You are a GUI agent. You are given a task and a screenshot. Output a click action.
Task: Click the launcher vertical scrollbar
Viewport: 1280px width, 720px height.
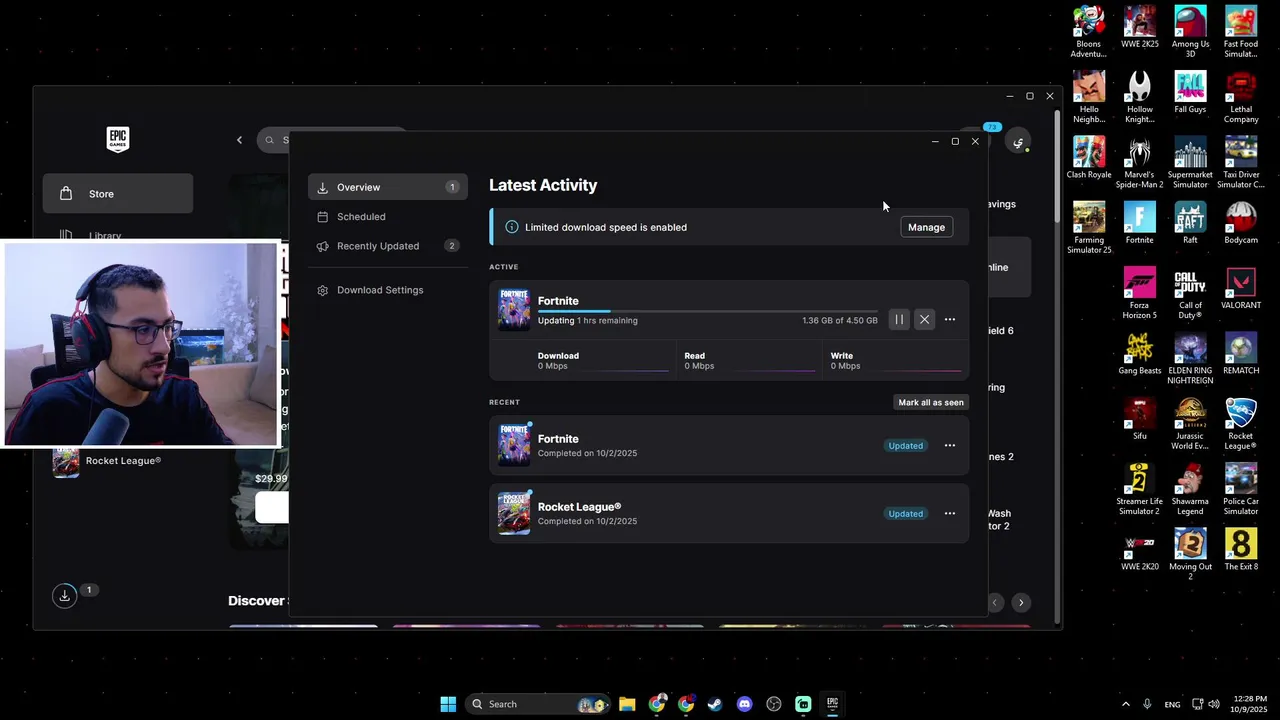tap(1057, 165)
